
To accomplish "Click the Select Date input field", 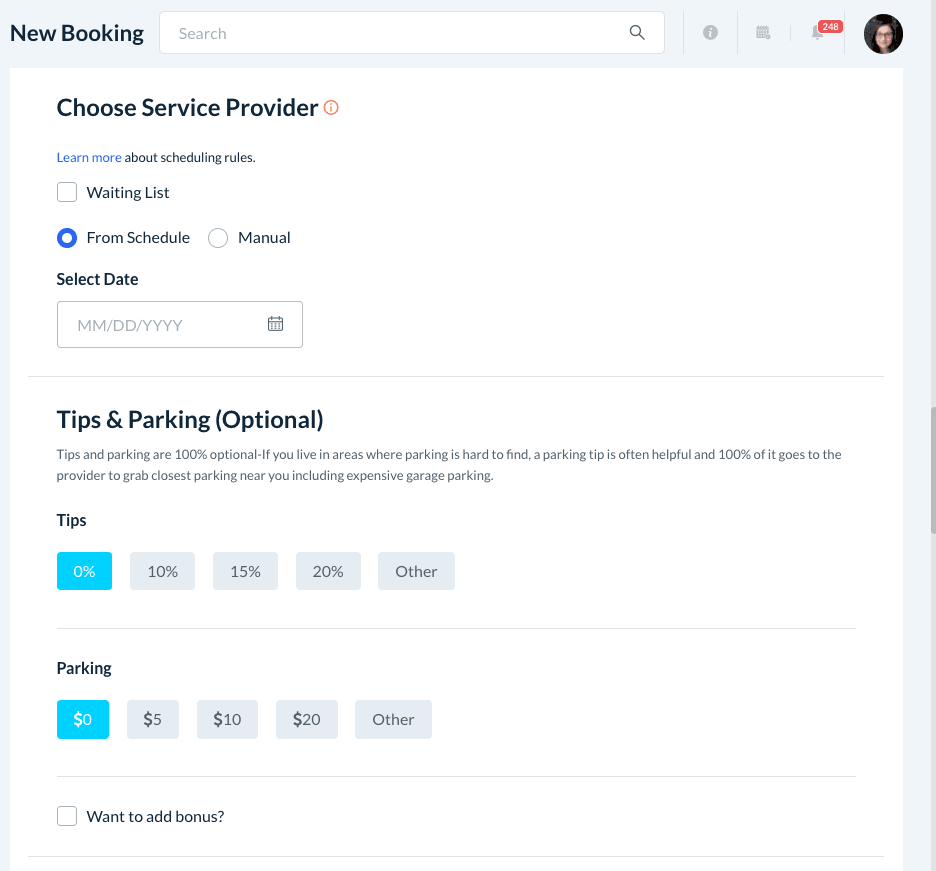I will click(x=160, y=325).
